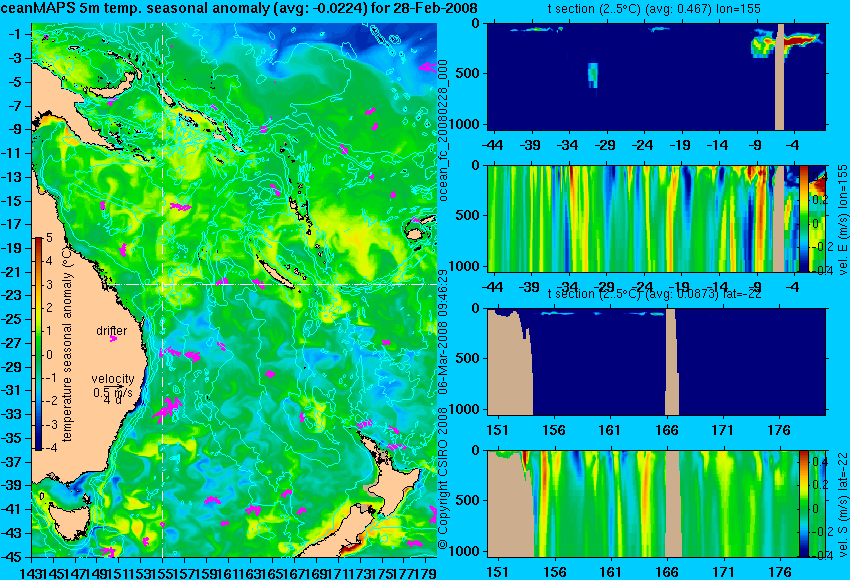The image size is (850, 580).
Task: Click the main title mentioning 28-Feb-2008
Action: [x=239, y=8]
